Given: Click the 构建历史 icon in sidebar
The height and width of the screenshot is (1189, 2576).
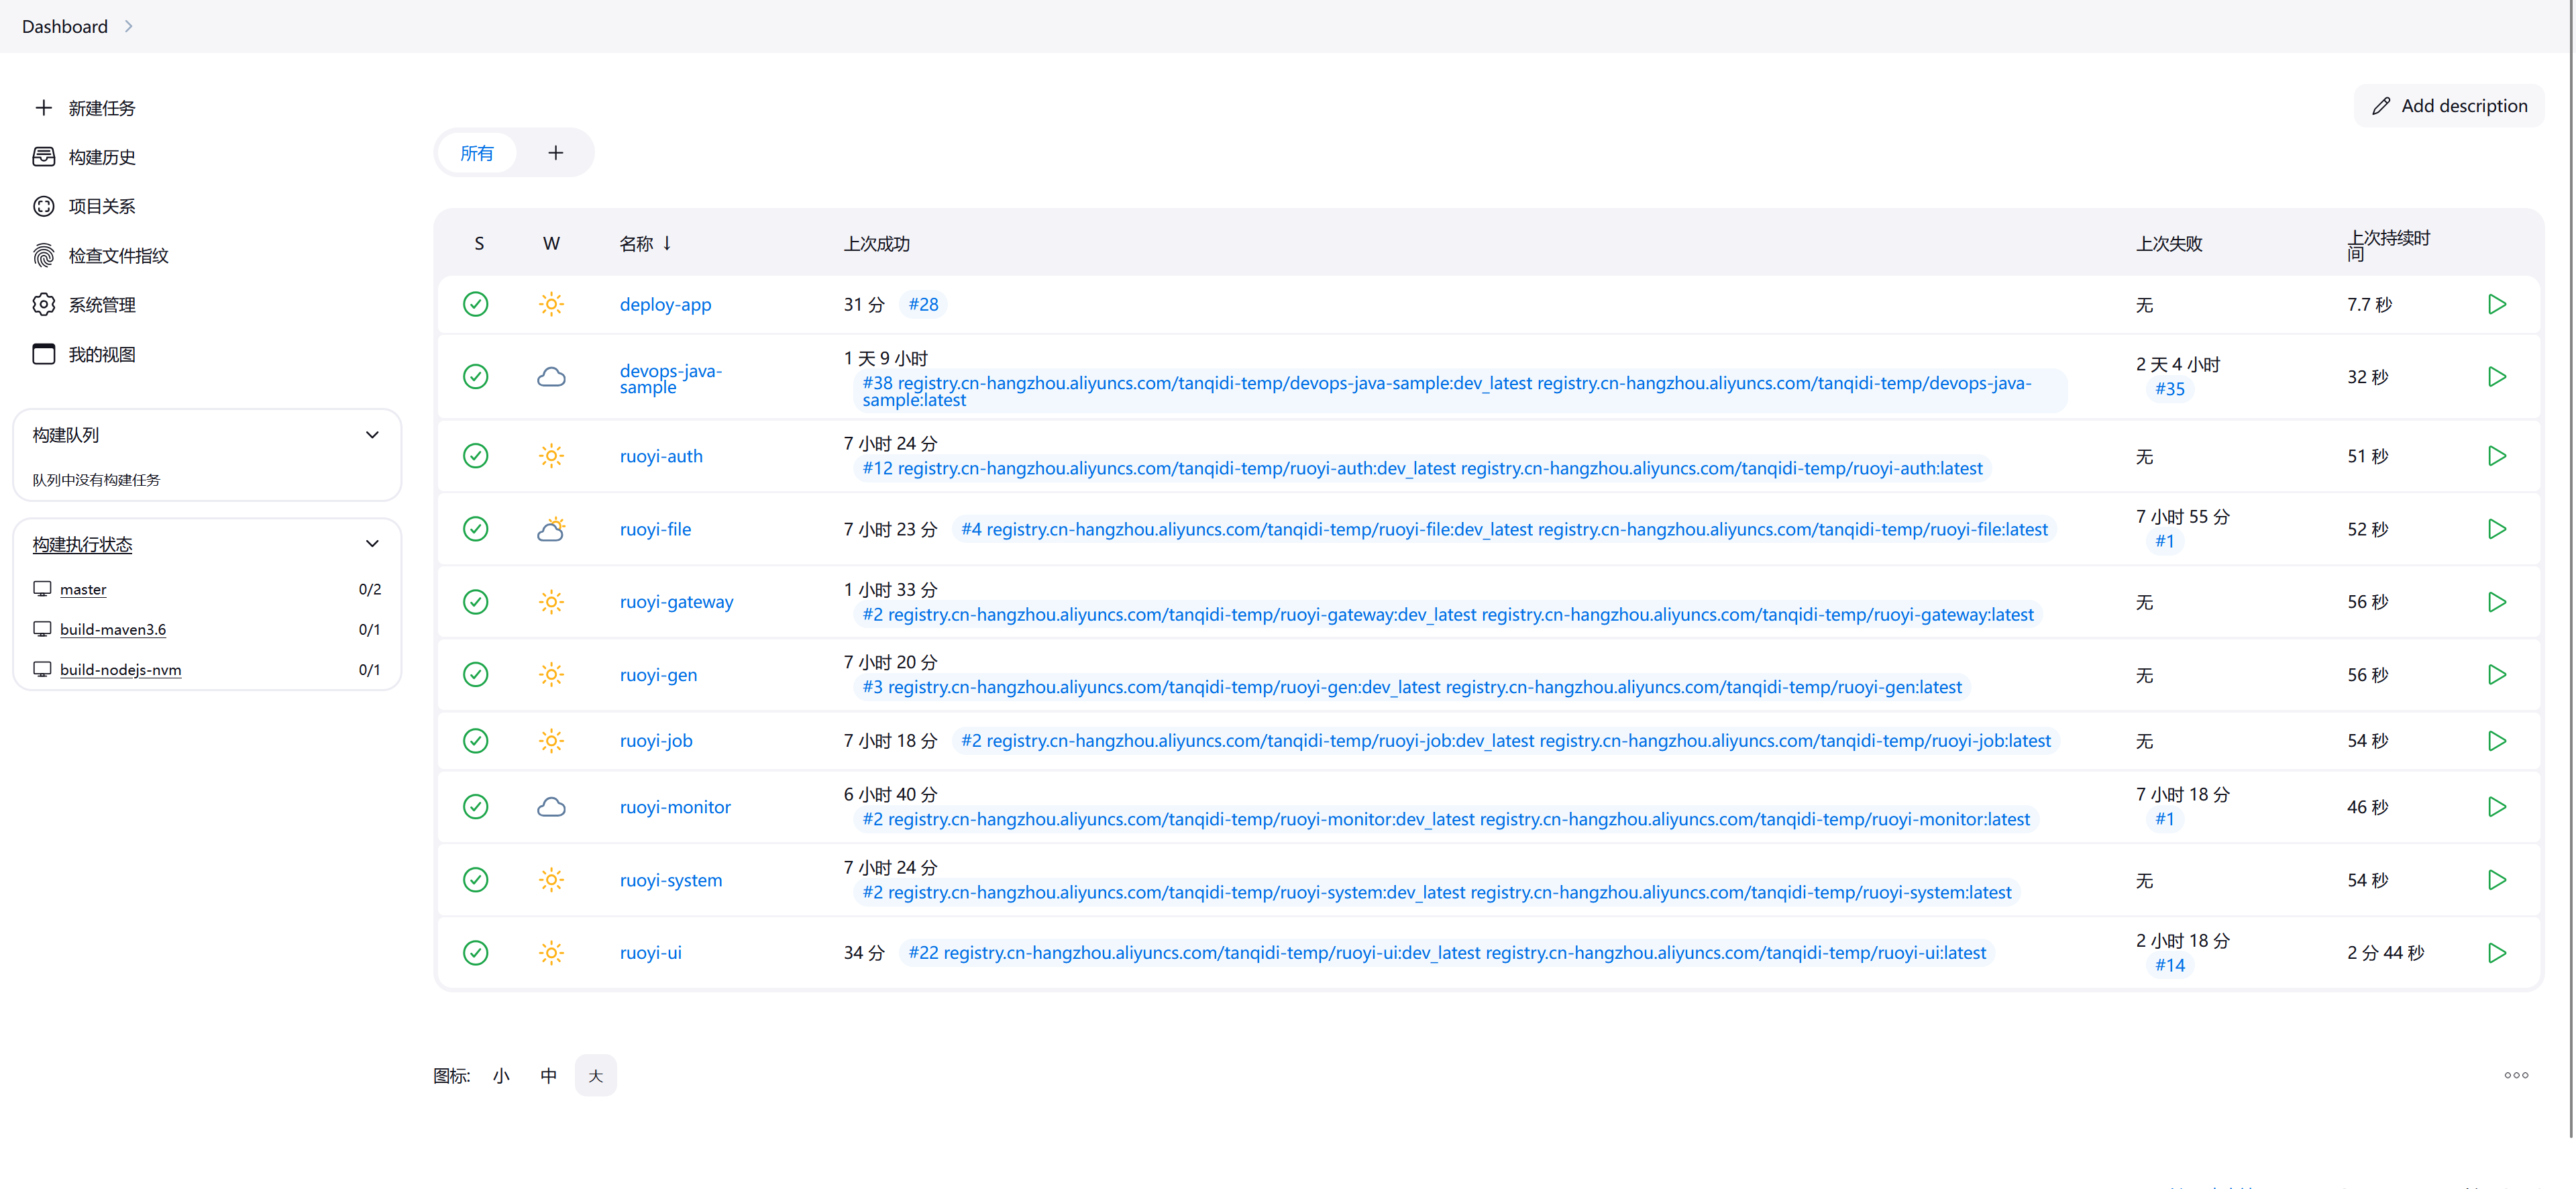Looking at the screenshot, I should (x=43, y=157).
